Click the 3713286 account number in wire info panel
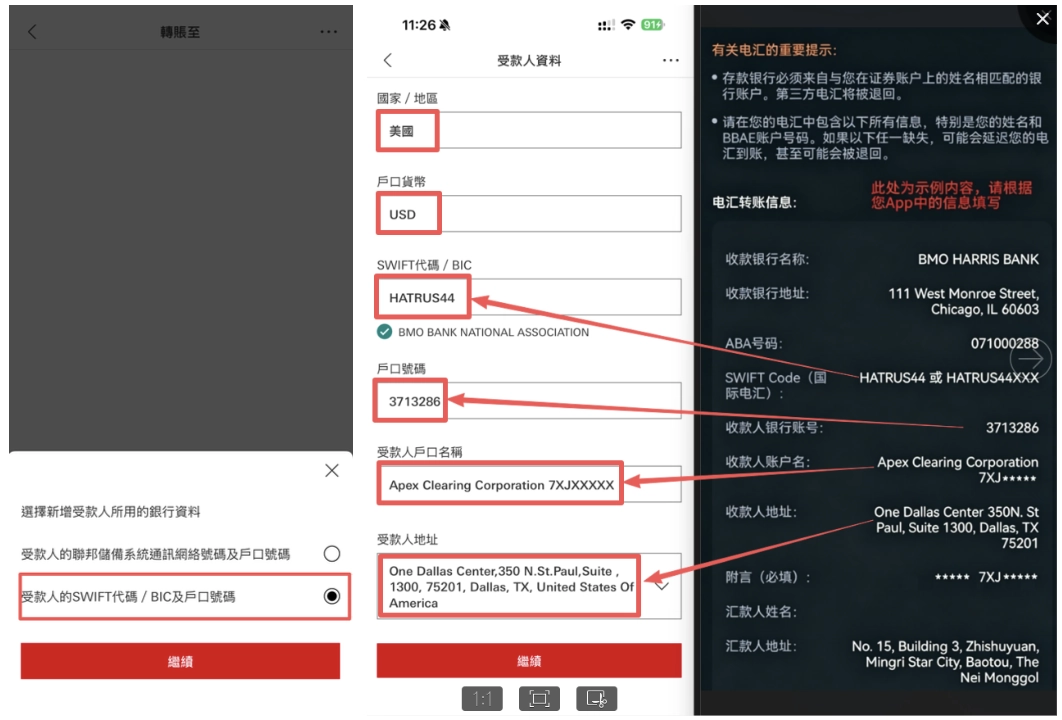This screenshot has width=1062, height=720. (x=1012, y=427)
